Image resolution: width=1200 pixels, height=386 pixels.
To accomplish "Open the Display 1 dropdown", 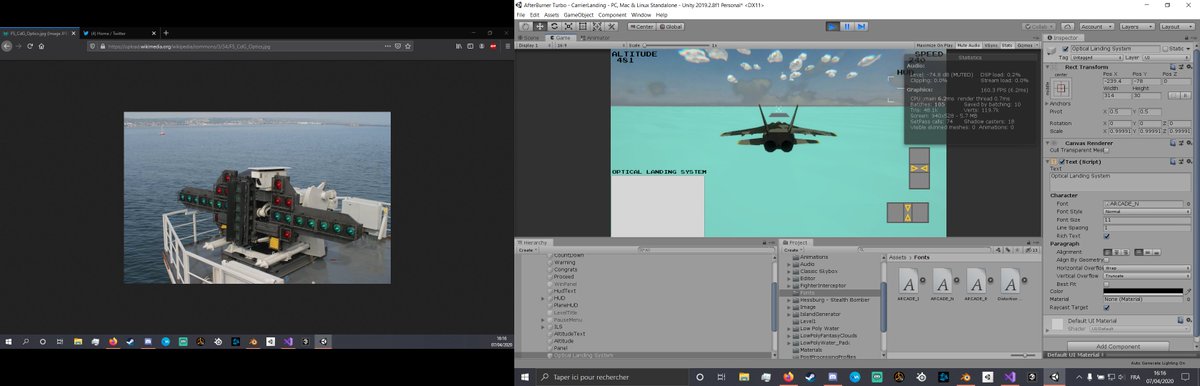I will (534, 46).
